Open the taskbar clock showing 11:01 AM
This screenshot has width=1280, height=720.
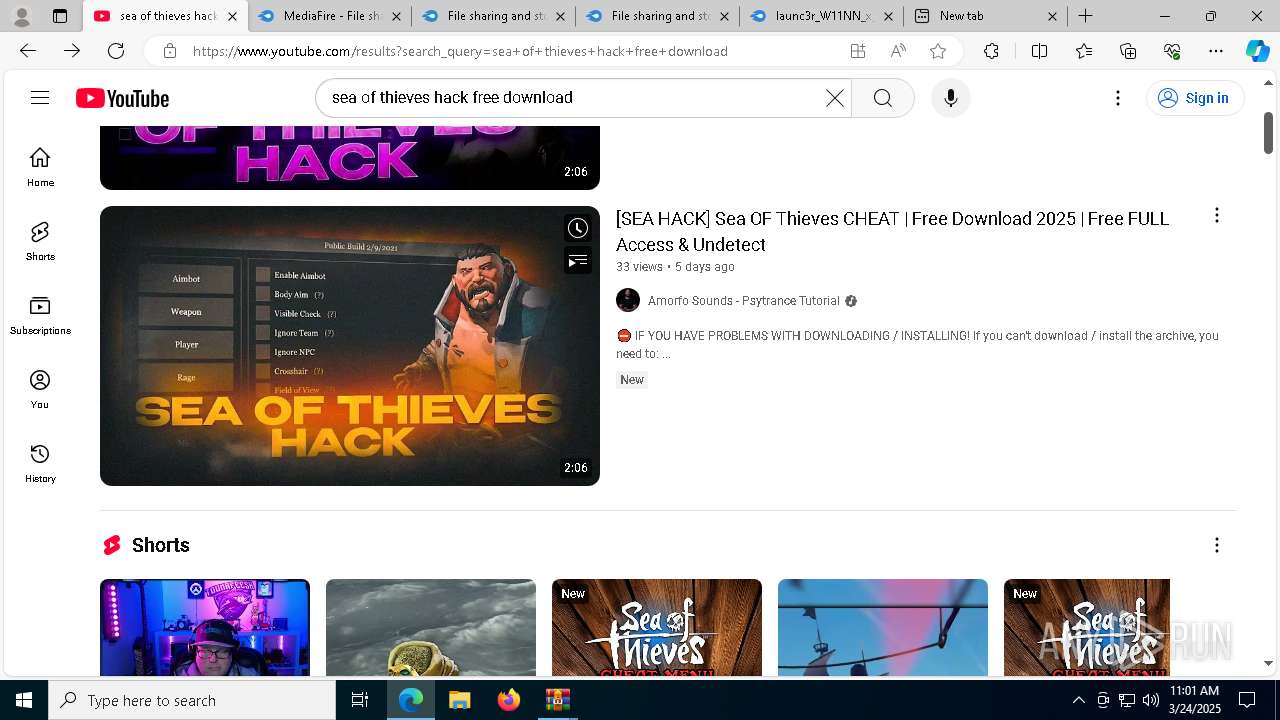[x=1194, y=700]
